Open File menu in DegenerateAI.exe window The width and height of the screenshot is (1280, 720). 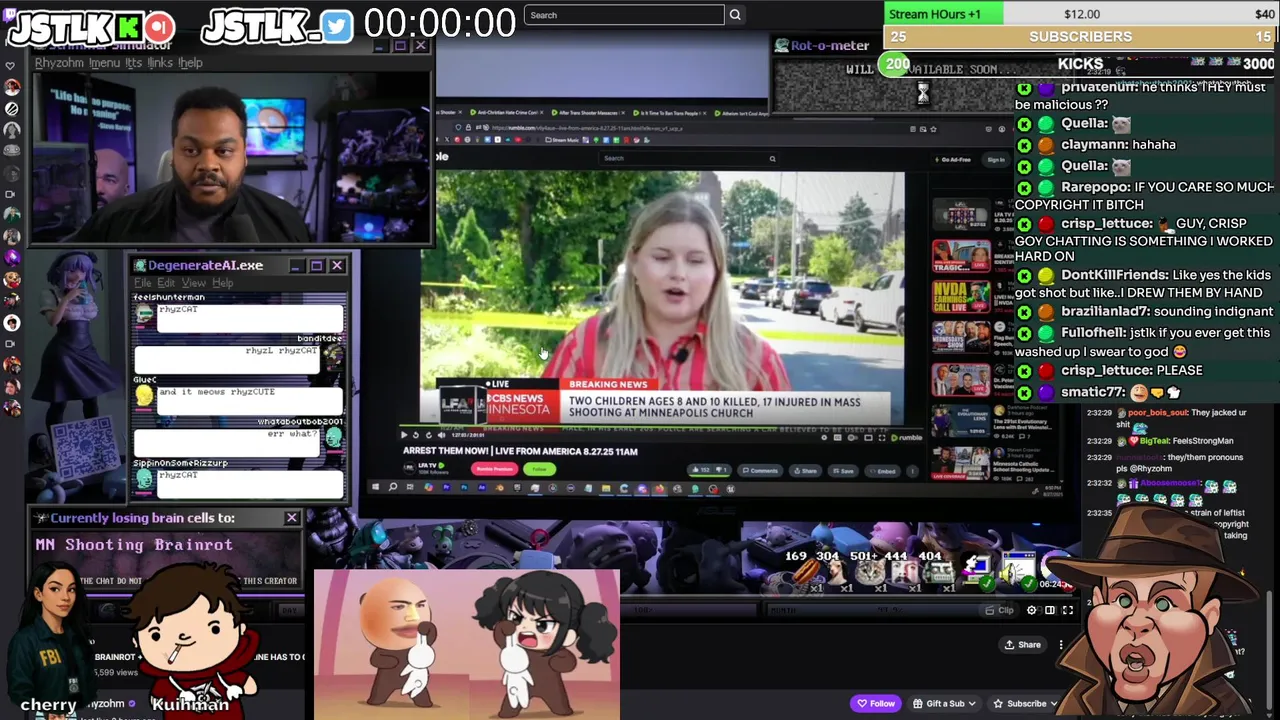click(x=143, y=283)
